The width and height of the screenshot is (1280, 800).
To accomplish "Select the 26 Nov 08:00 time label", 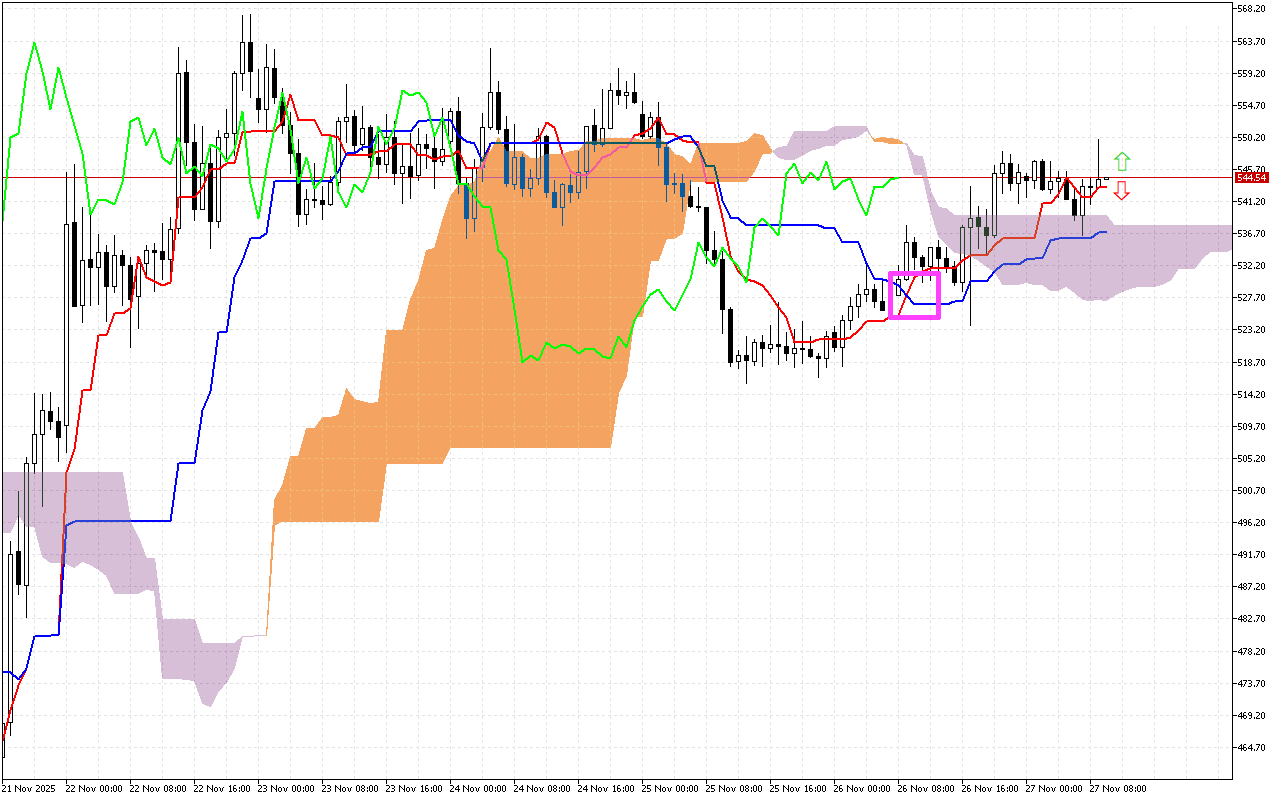I will click(x=926, y=788).
